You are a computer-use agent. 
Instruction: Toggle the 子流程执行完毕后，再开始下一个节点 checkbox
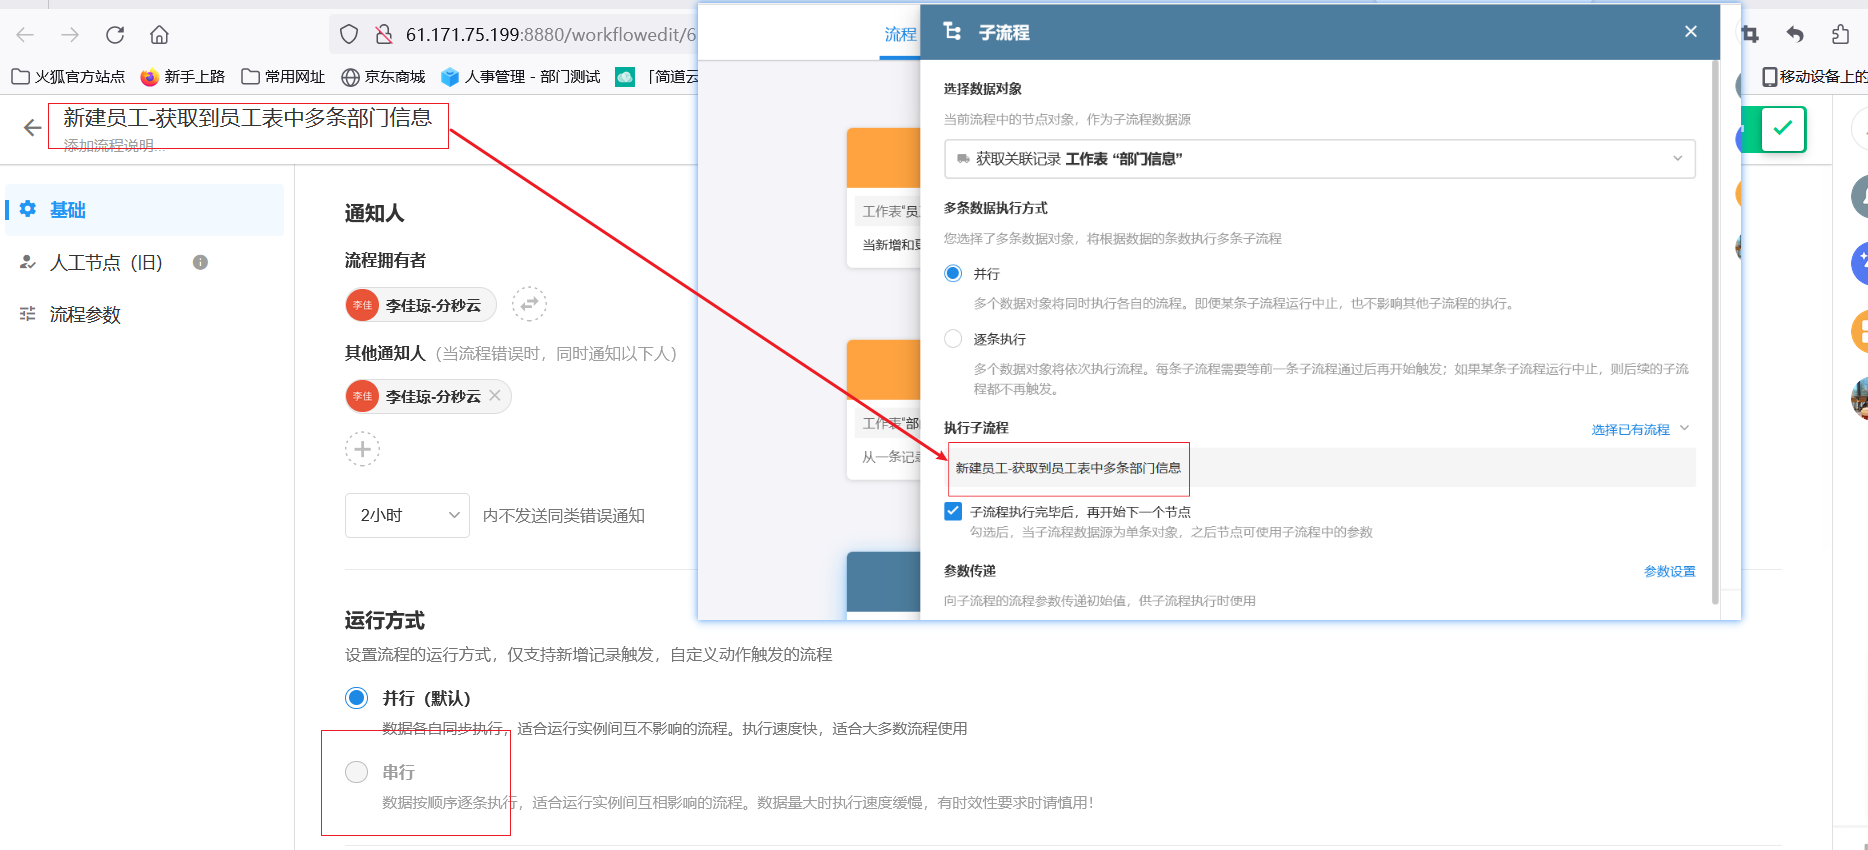point(953,512)
